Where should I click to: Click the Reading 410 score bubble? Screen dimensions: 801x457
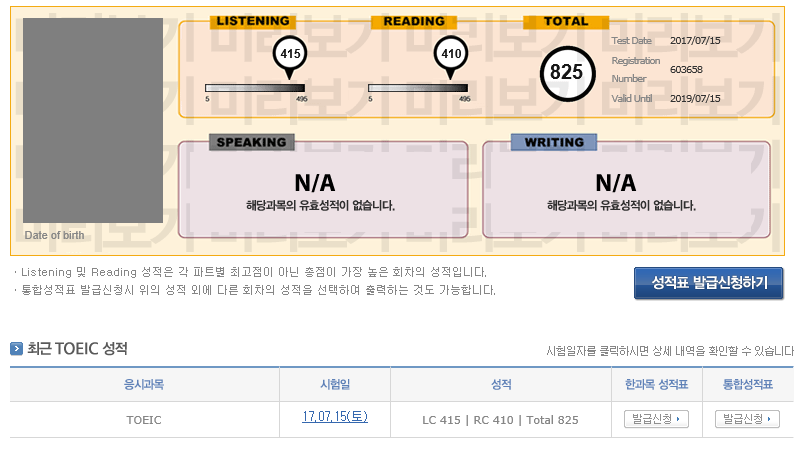[x=451, y=54]
